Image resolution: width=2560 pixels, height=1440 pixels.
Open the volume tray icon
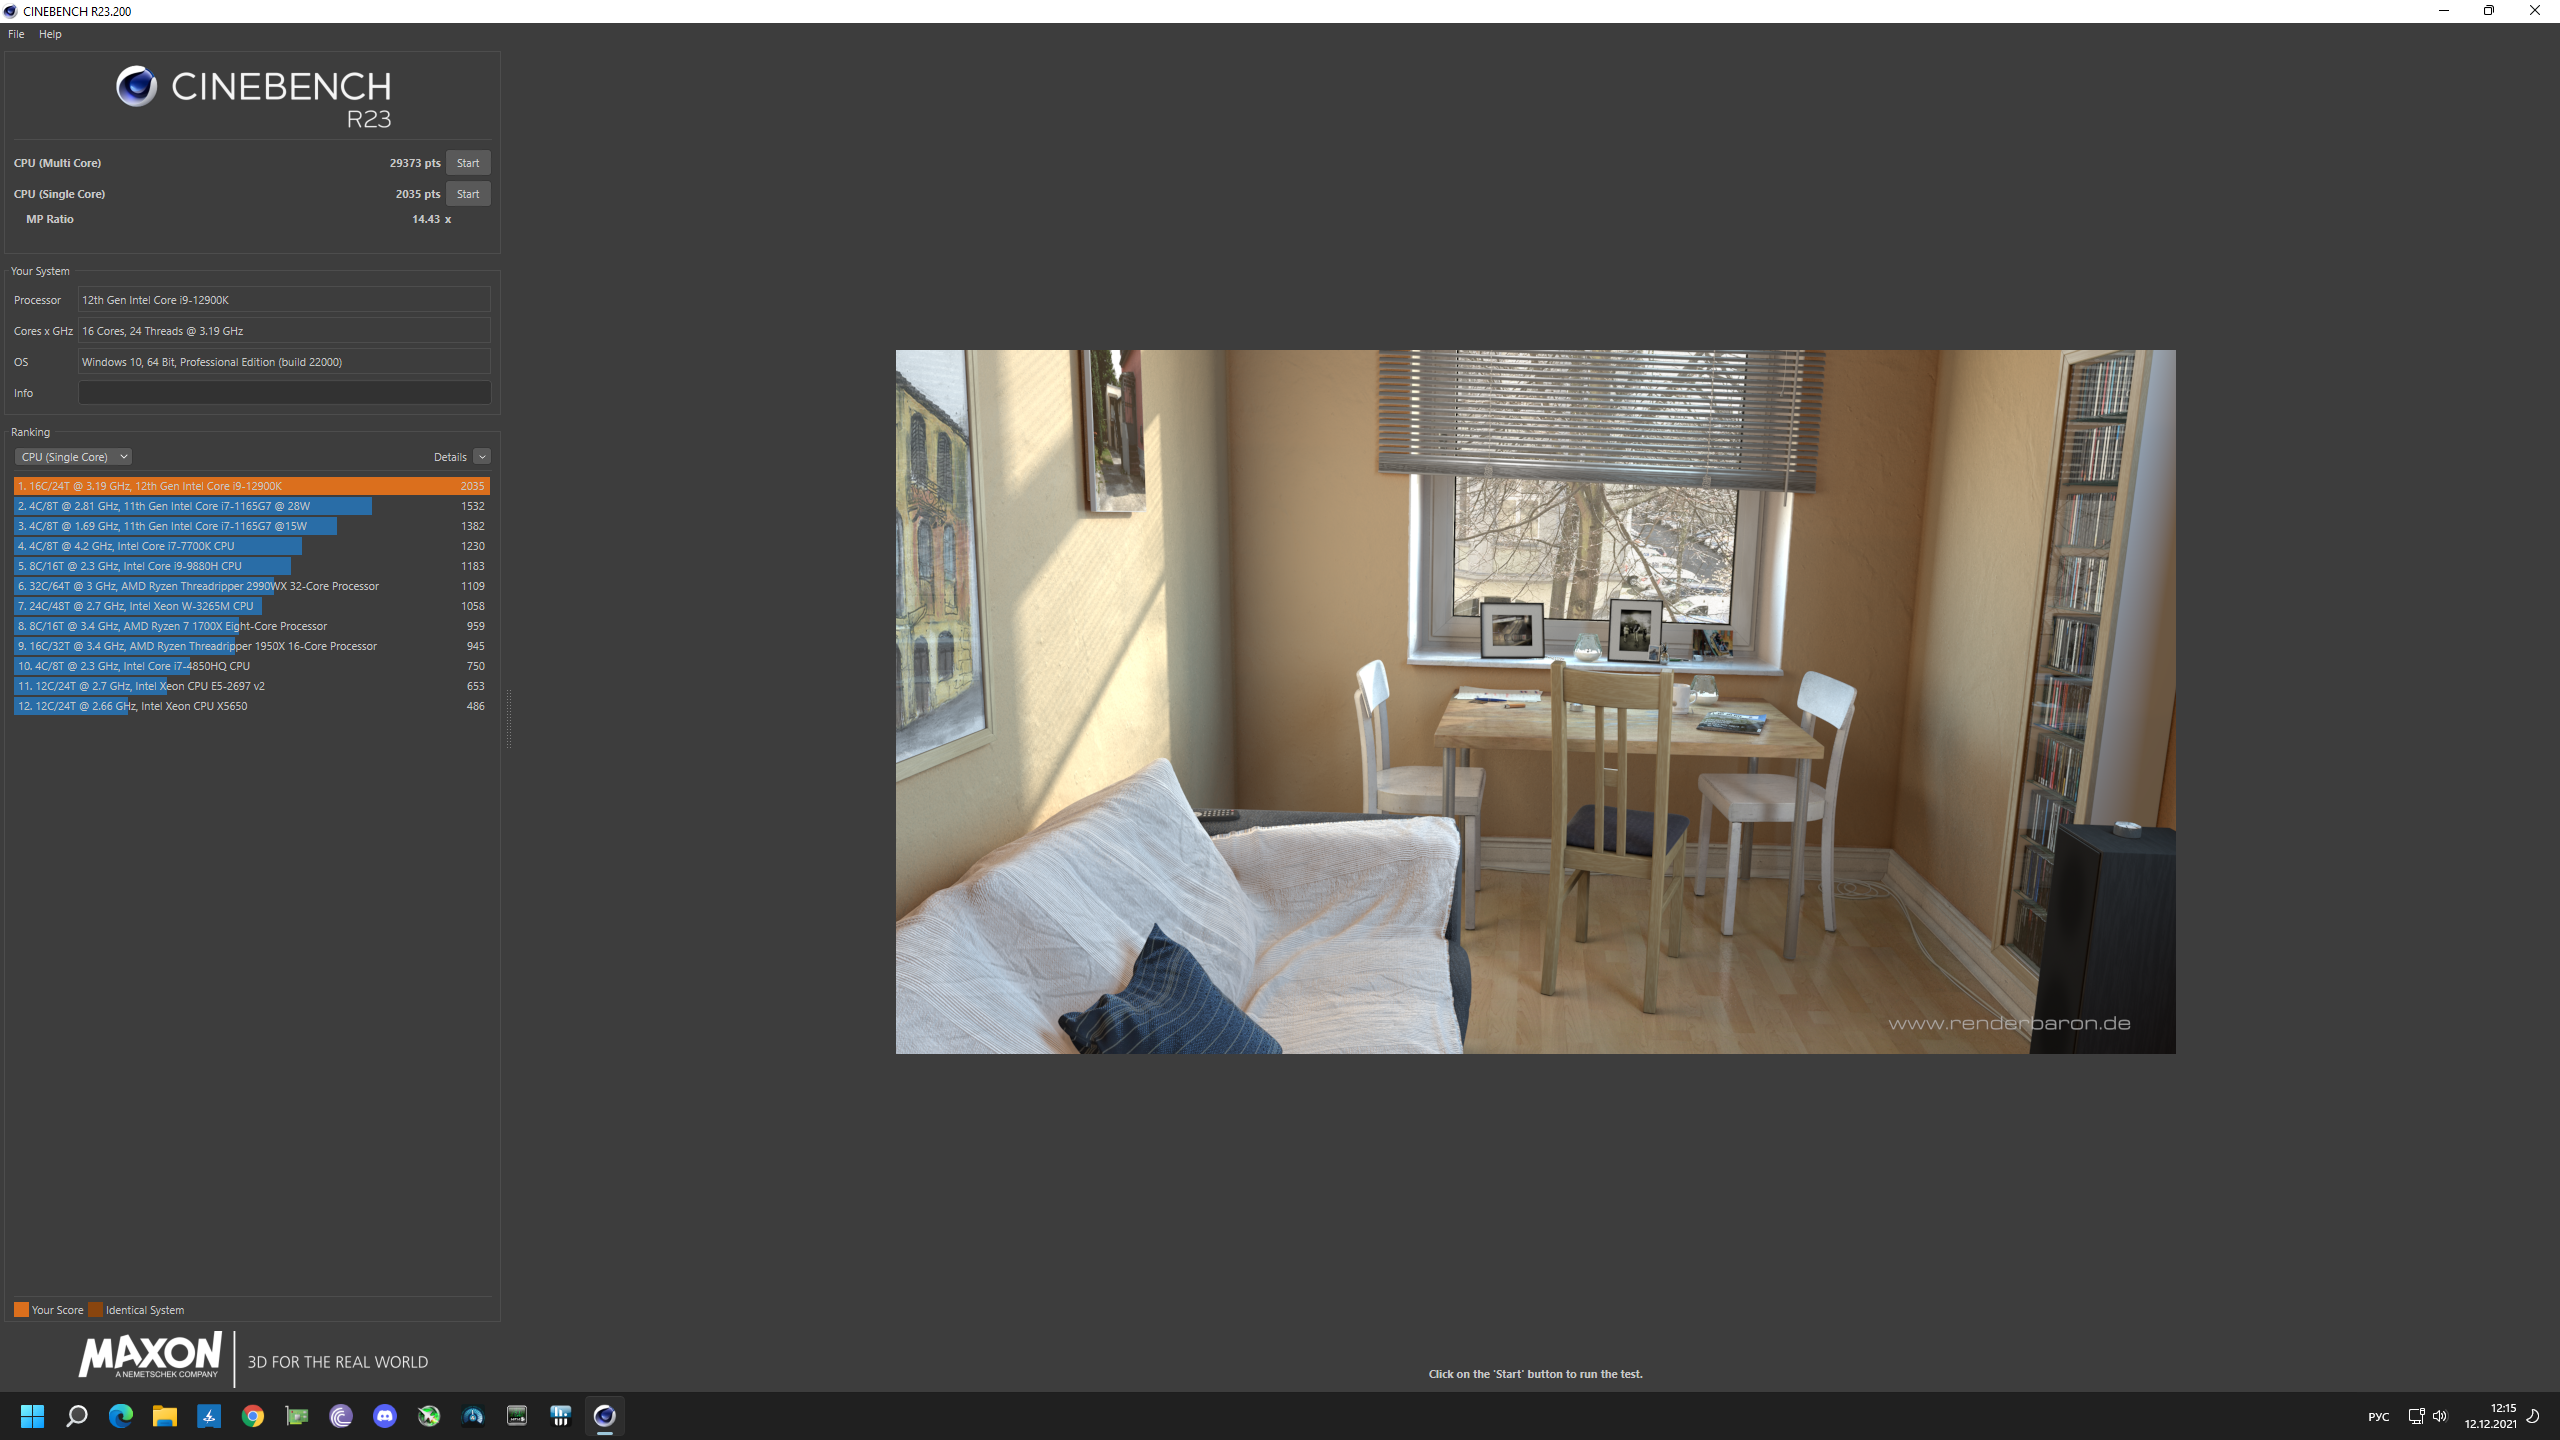2439,1416
